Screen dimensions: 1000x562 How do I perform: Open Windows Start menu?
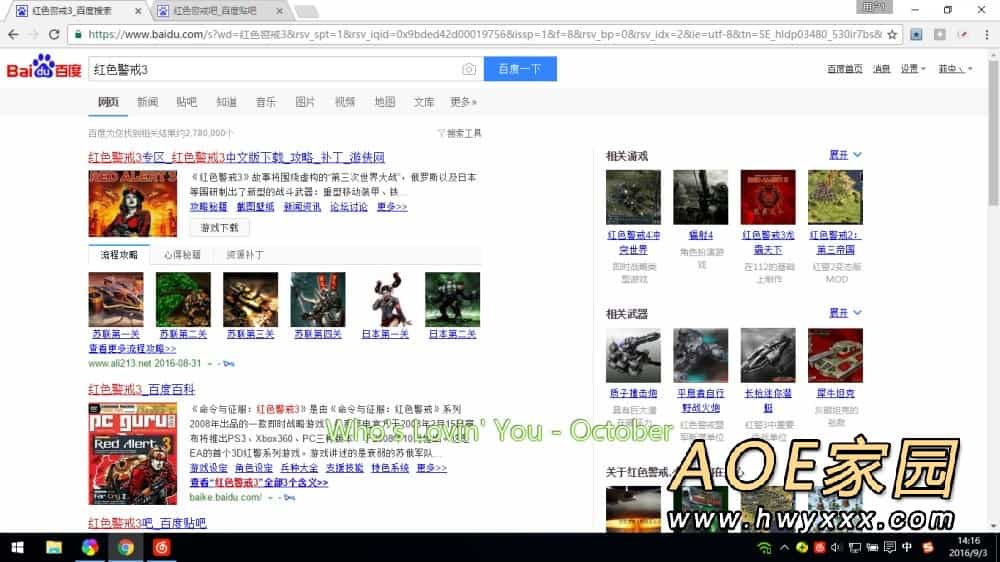pyautogui.click(x=17, y=547)
